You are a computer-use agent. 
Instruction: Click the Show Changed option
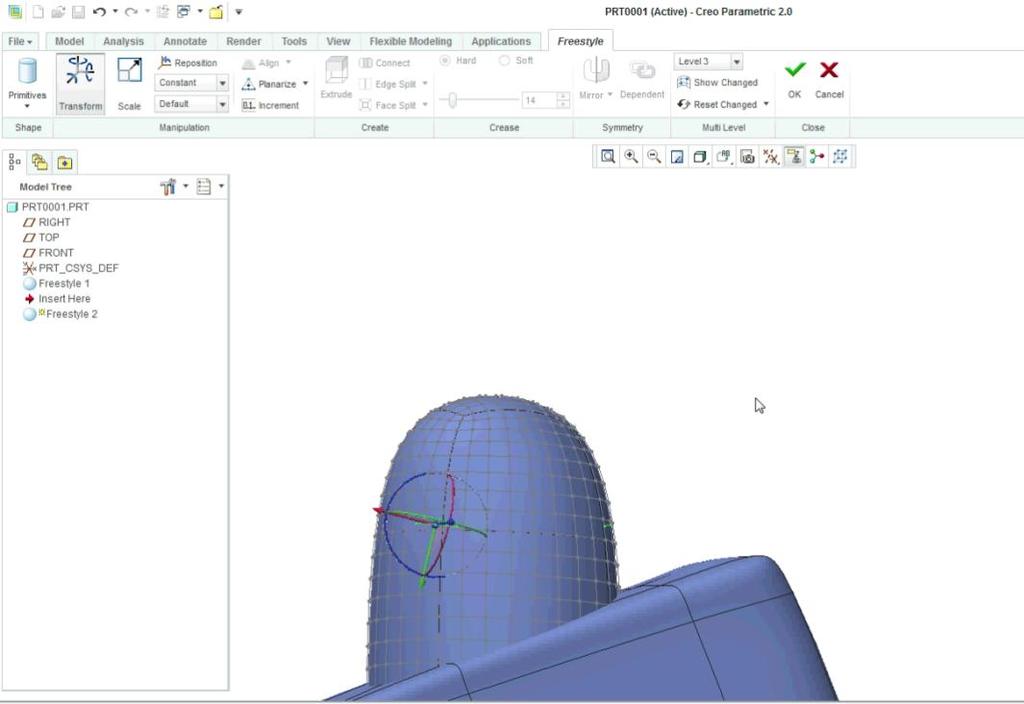click(x=718, y=82)
